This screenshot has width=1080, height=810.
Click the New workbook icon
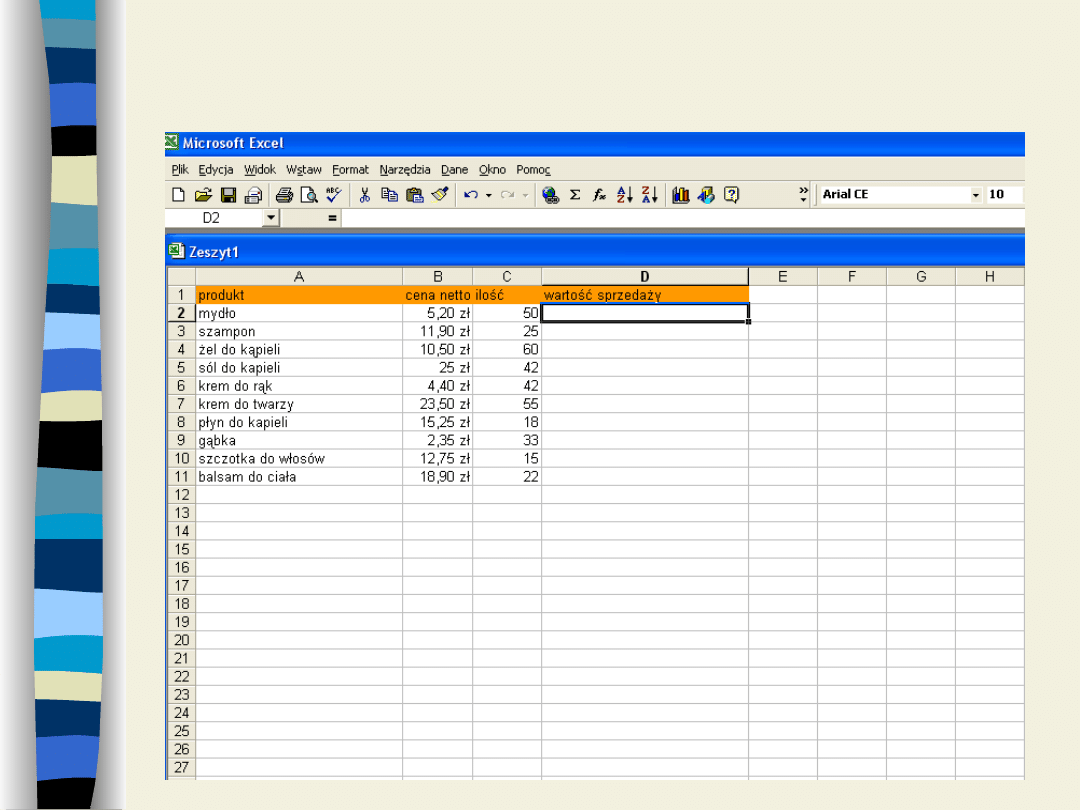pyautogui.click(x=179, y=195)
